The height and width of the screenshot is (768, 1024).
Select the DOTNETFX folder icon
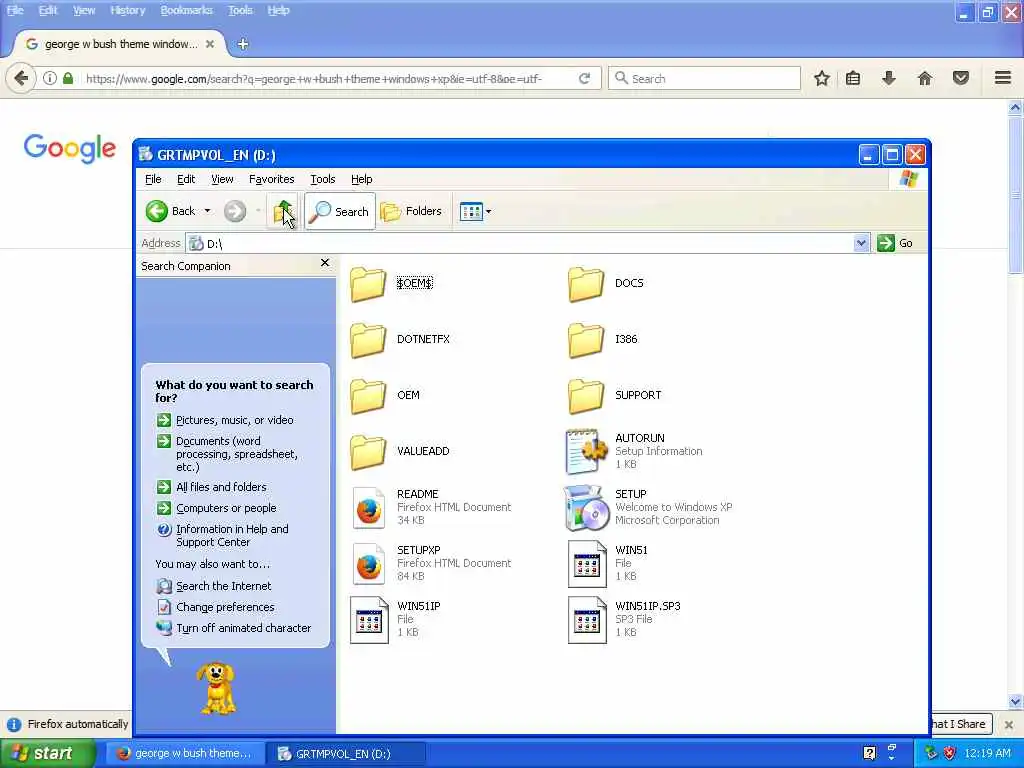[x=368, y=340]
